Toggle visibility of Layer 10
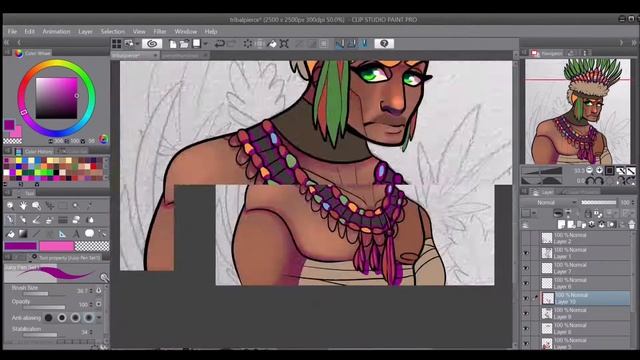This screenshot has height=360, width=640. click(526, 298)
